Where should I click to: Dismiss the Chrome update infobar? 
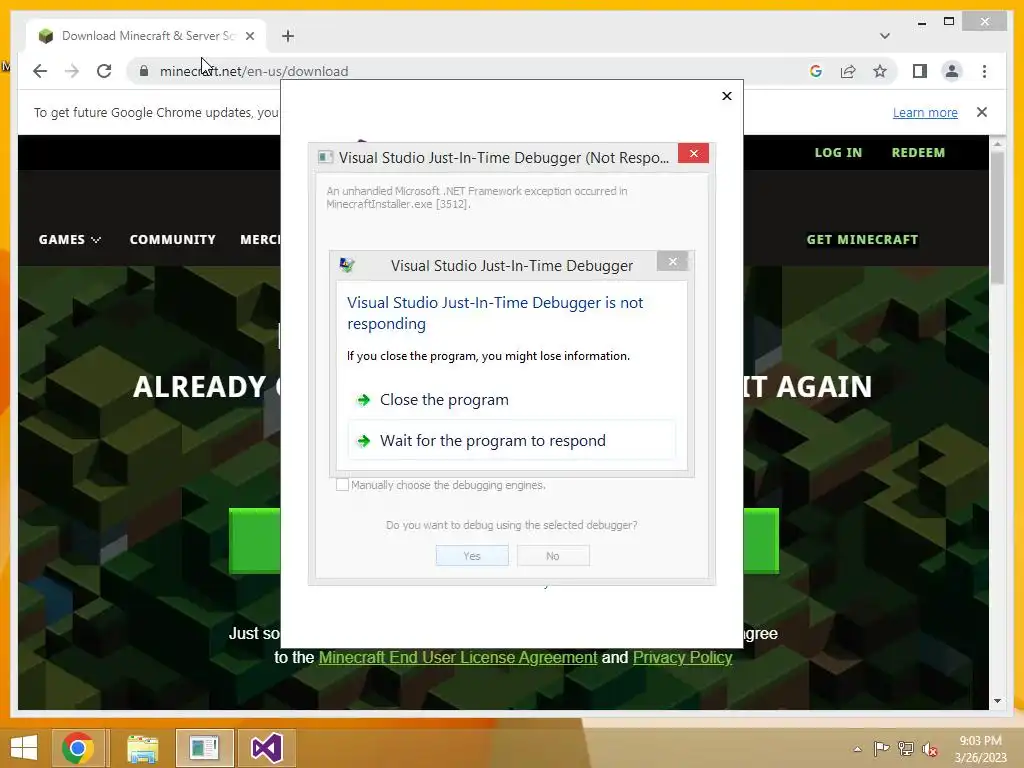982,112
